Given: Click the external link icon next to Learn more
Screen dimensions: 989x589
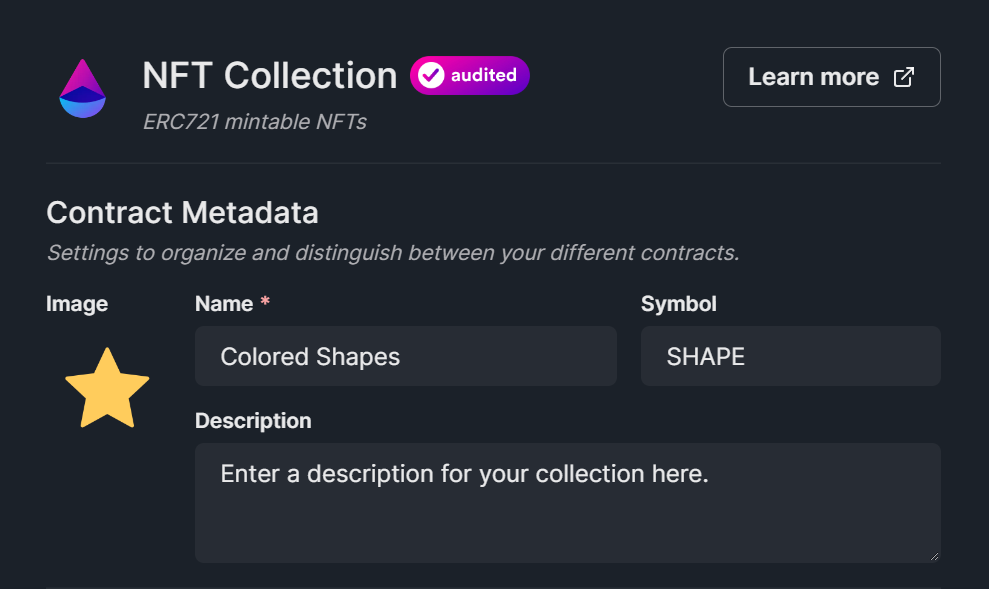Looking at the screenshot, I should click(x=903, y=76).
